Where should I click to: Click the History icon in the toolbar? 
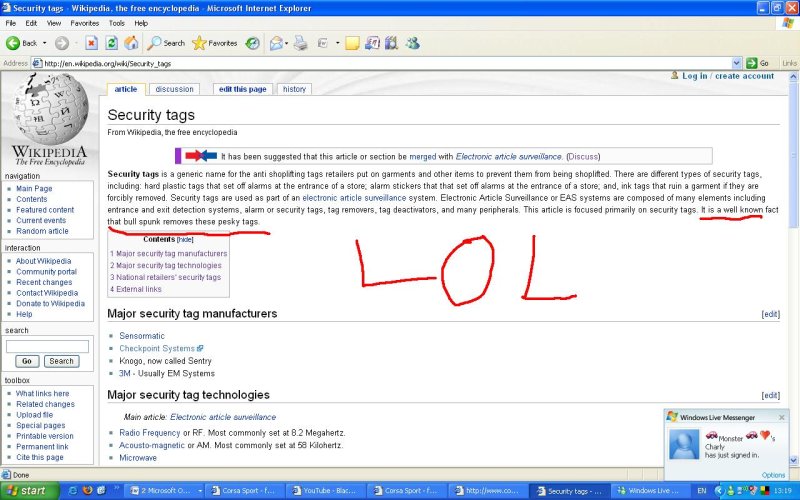(253, 43)
